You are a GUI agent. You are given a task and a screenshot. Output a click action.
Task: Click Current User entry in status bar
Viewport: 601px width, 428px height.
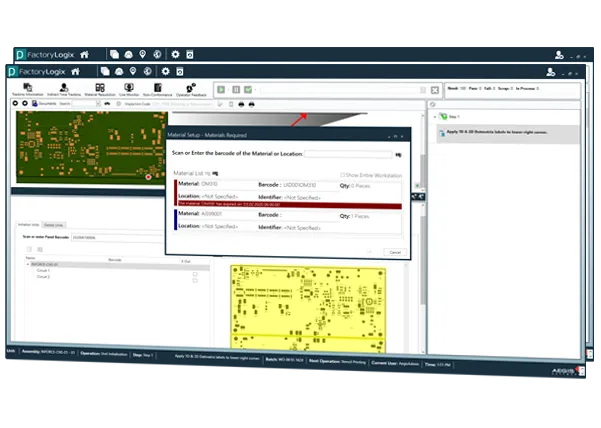click(x=395, y=363)
